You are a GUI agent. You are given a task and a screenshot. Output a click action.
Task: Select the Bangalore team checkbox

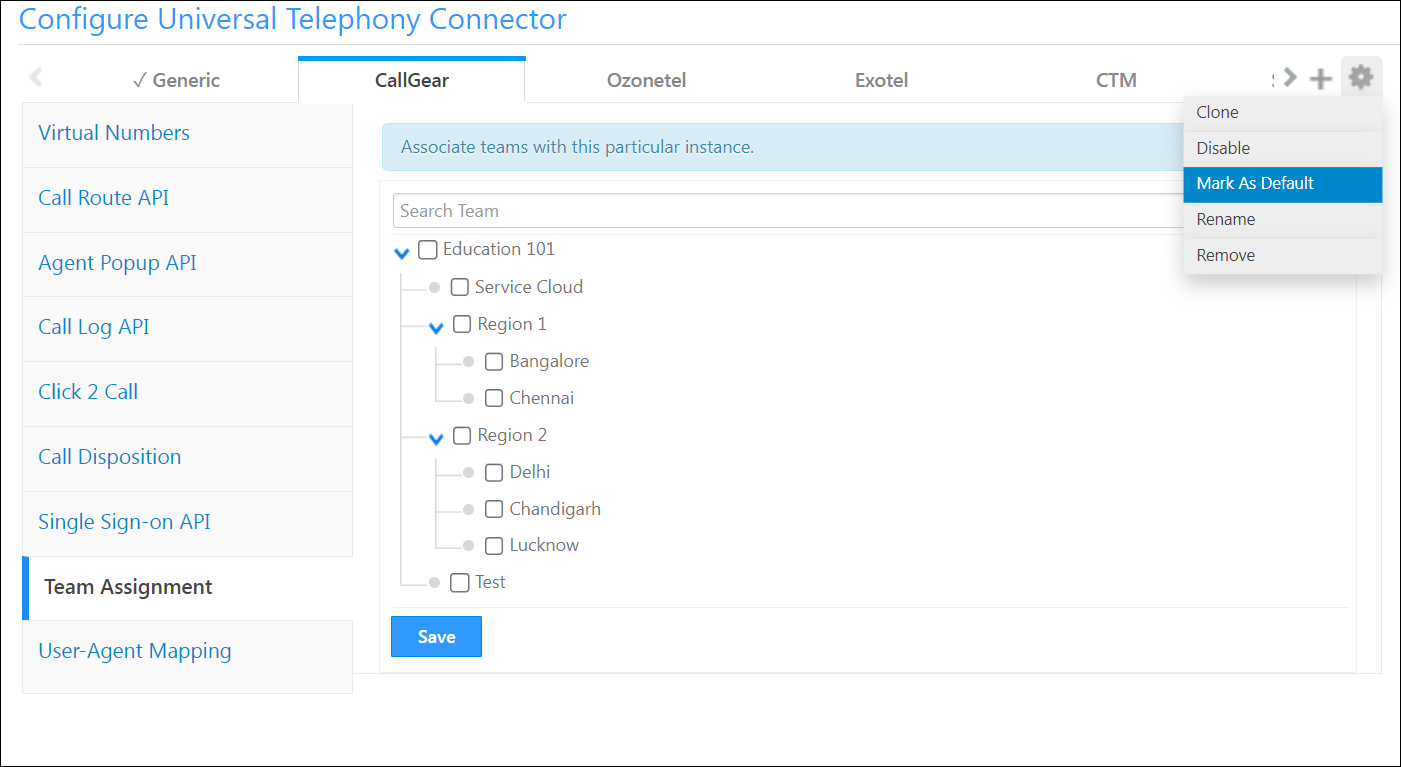tap(494, 361)
